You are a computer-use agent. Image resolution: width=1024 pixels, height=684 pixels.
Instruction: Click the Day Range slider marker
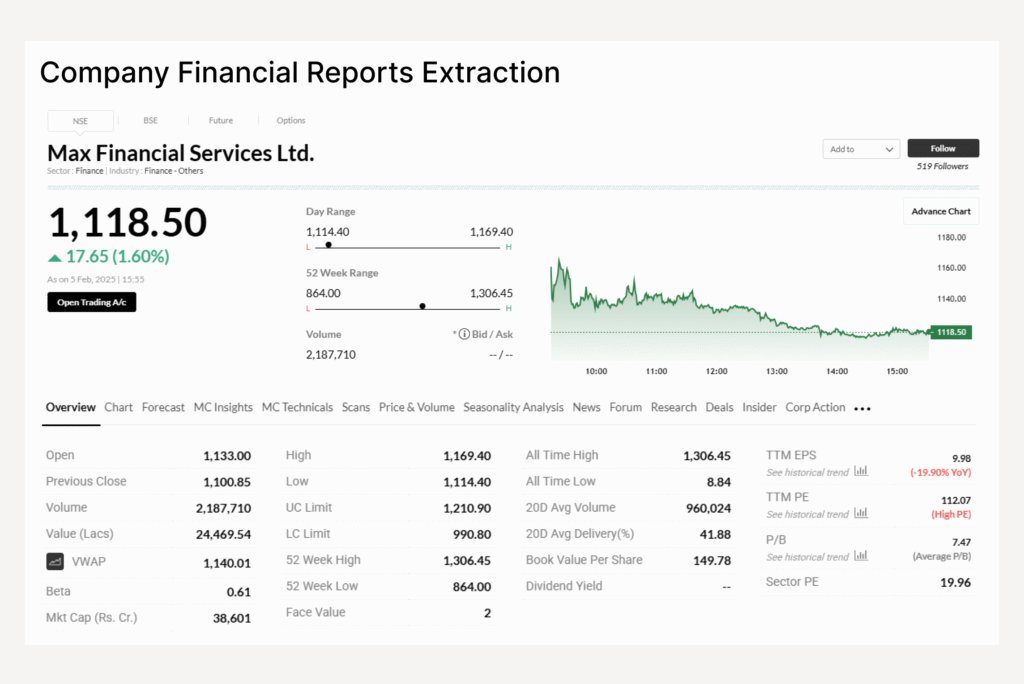click(x=329, y=245)
